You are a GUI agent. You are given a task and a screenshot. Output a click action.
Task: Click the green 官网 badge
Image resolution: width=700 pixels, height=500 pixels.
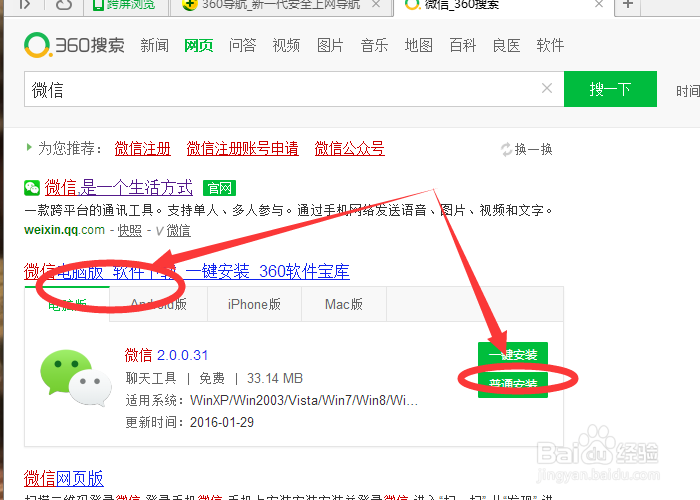pyautogui.click(x=219, y=188)
